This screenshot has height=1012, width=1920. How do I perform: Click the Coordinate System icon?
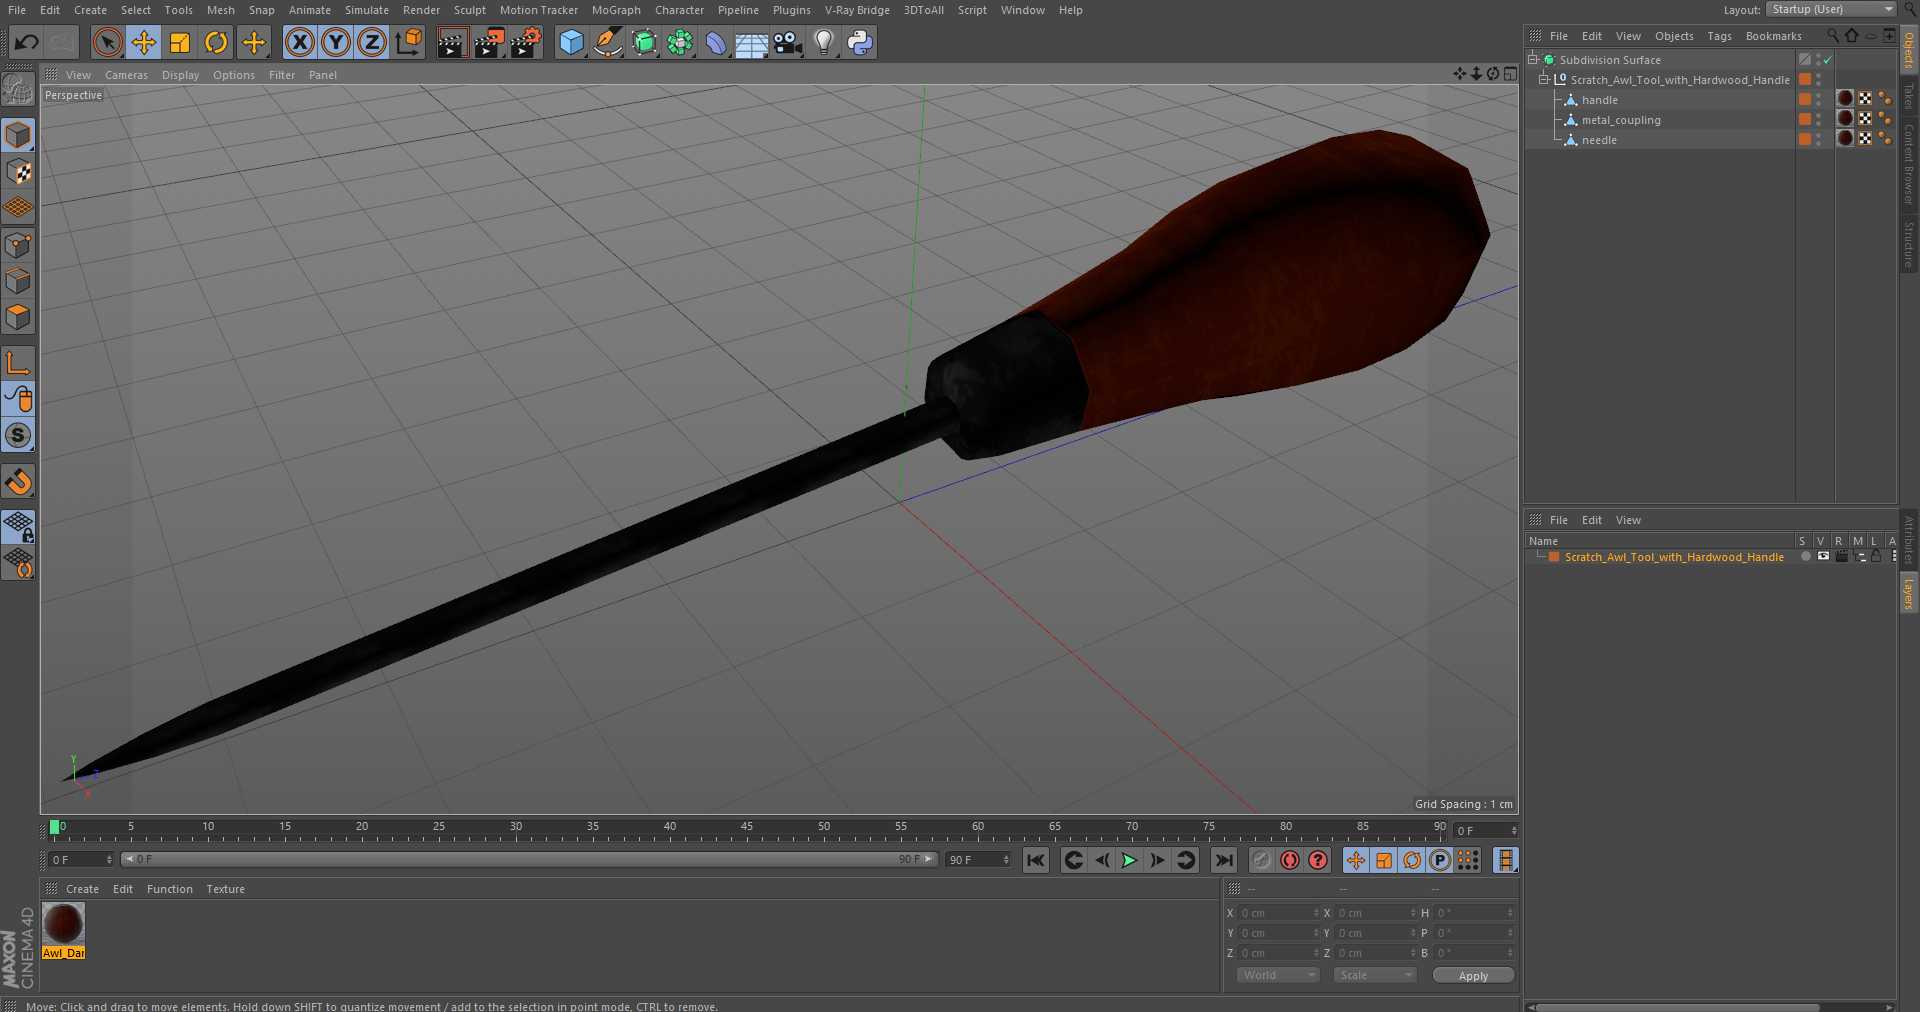(x=408, y=42)
